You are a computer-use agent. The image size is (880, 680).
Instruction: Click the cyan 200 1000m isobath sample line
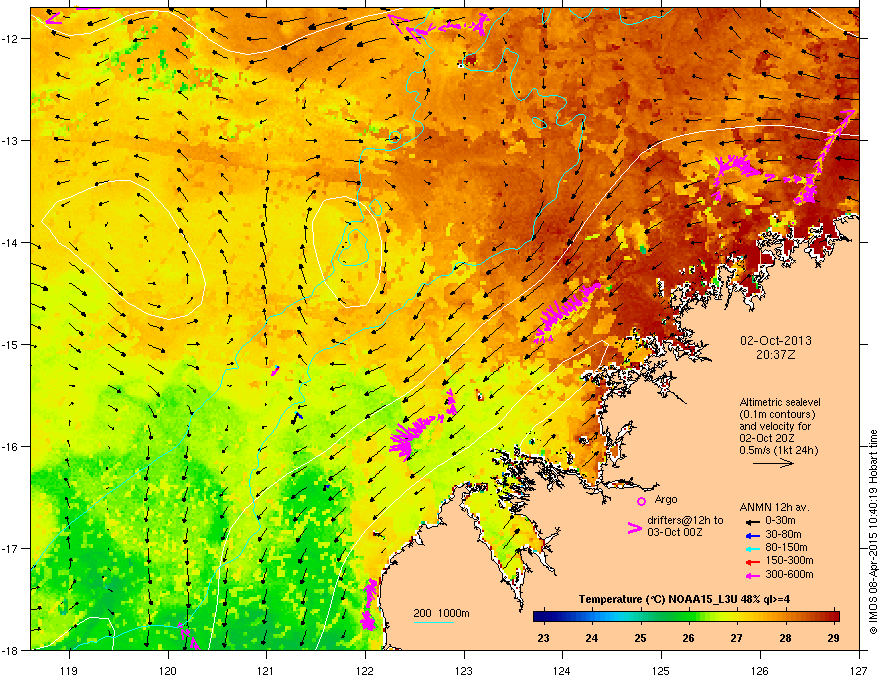[433, 622]
